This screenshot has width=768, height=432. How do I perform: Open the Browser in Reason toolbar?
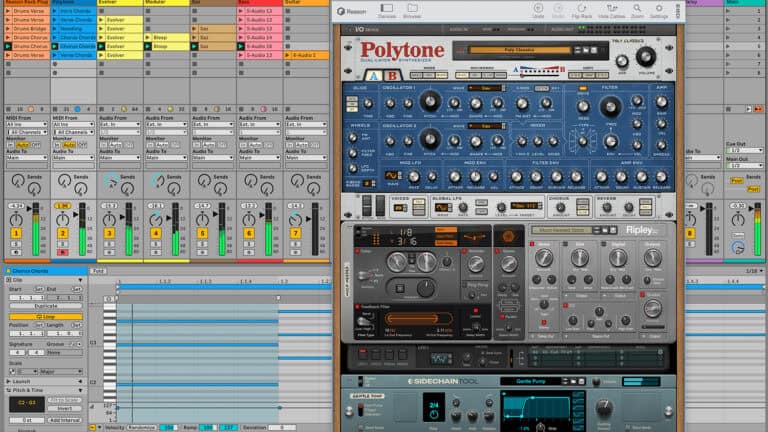[x=412, y=11]
